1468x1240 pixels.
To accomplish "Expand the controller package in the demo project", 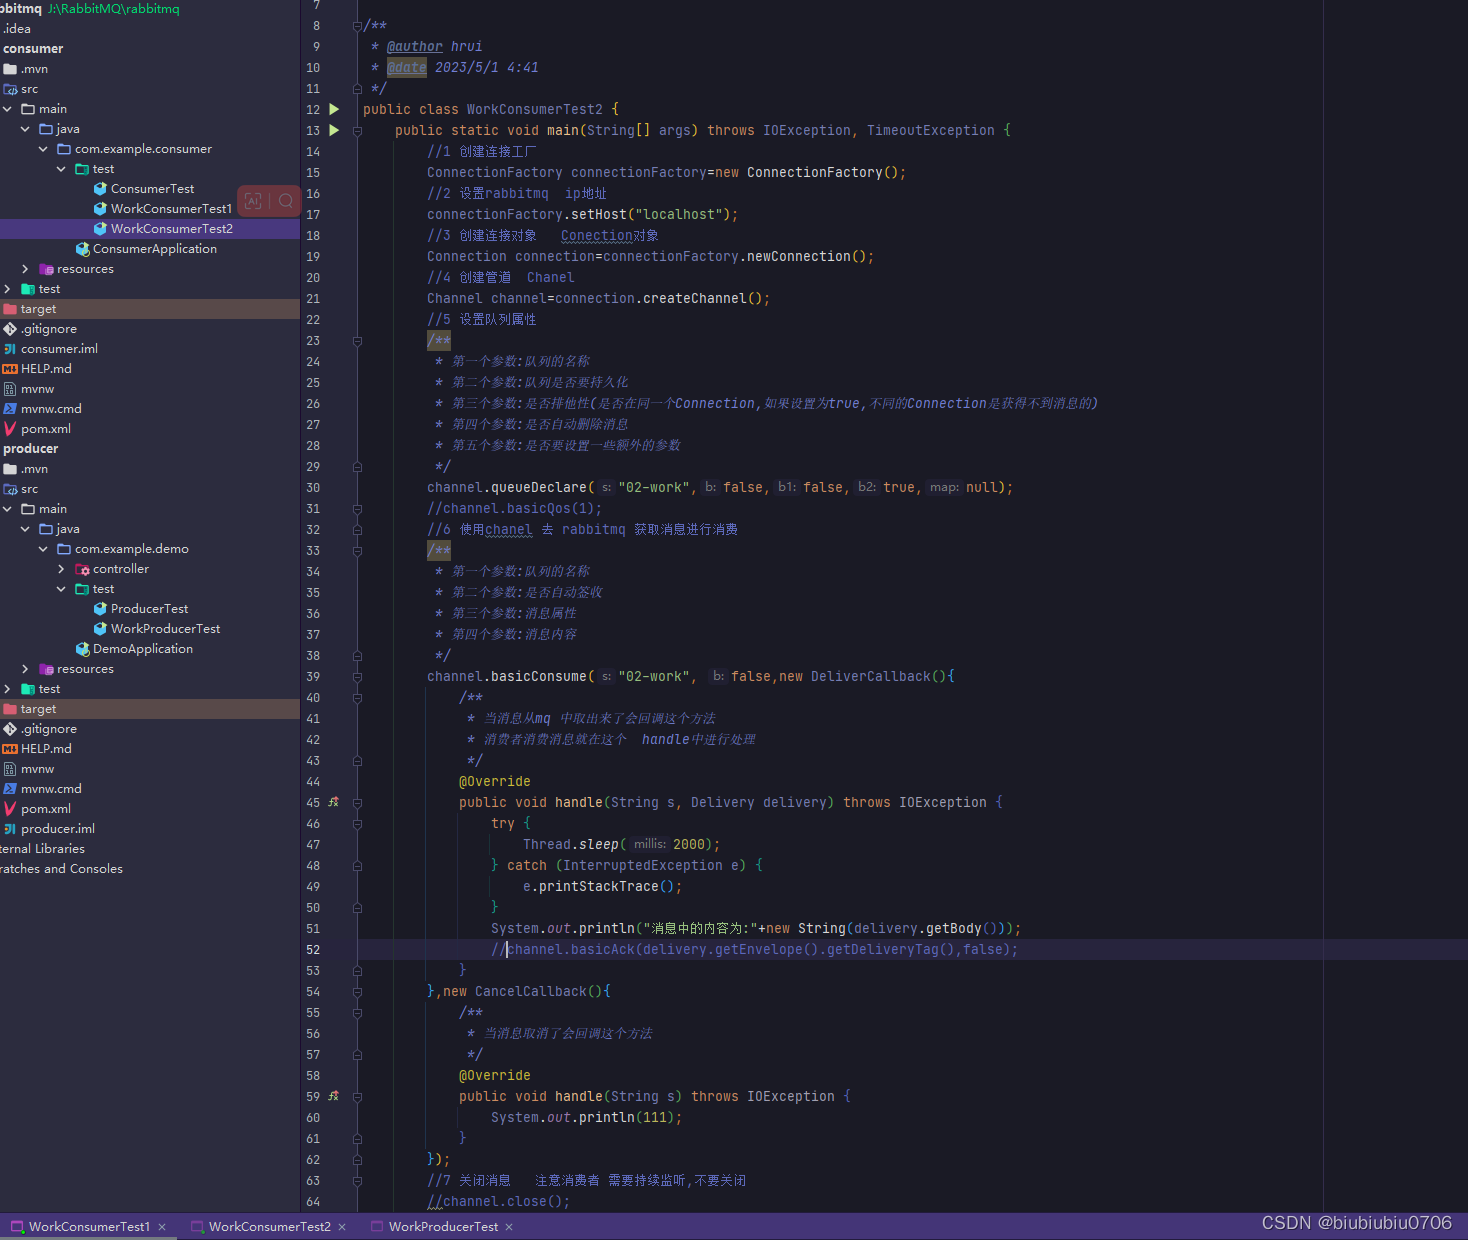I will click(62, 568).
